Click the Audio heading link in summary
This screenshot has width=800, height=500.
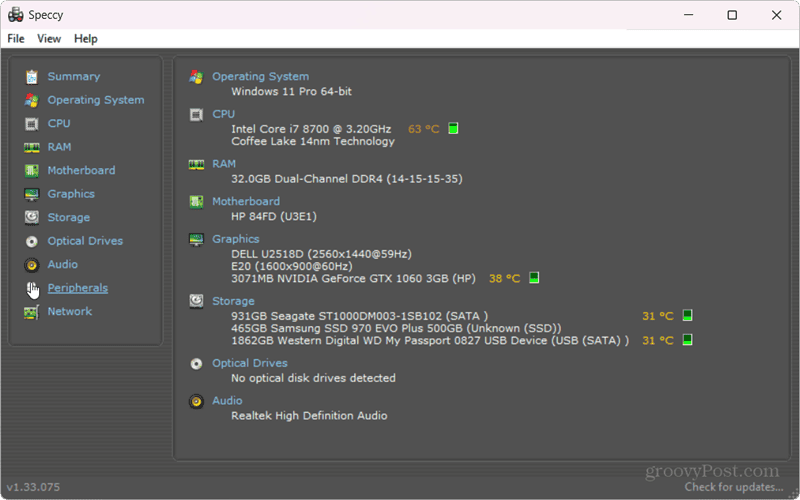click(x=227, y=401)
